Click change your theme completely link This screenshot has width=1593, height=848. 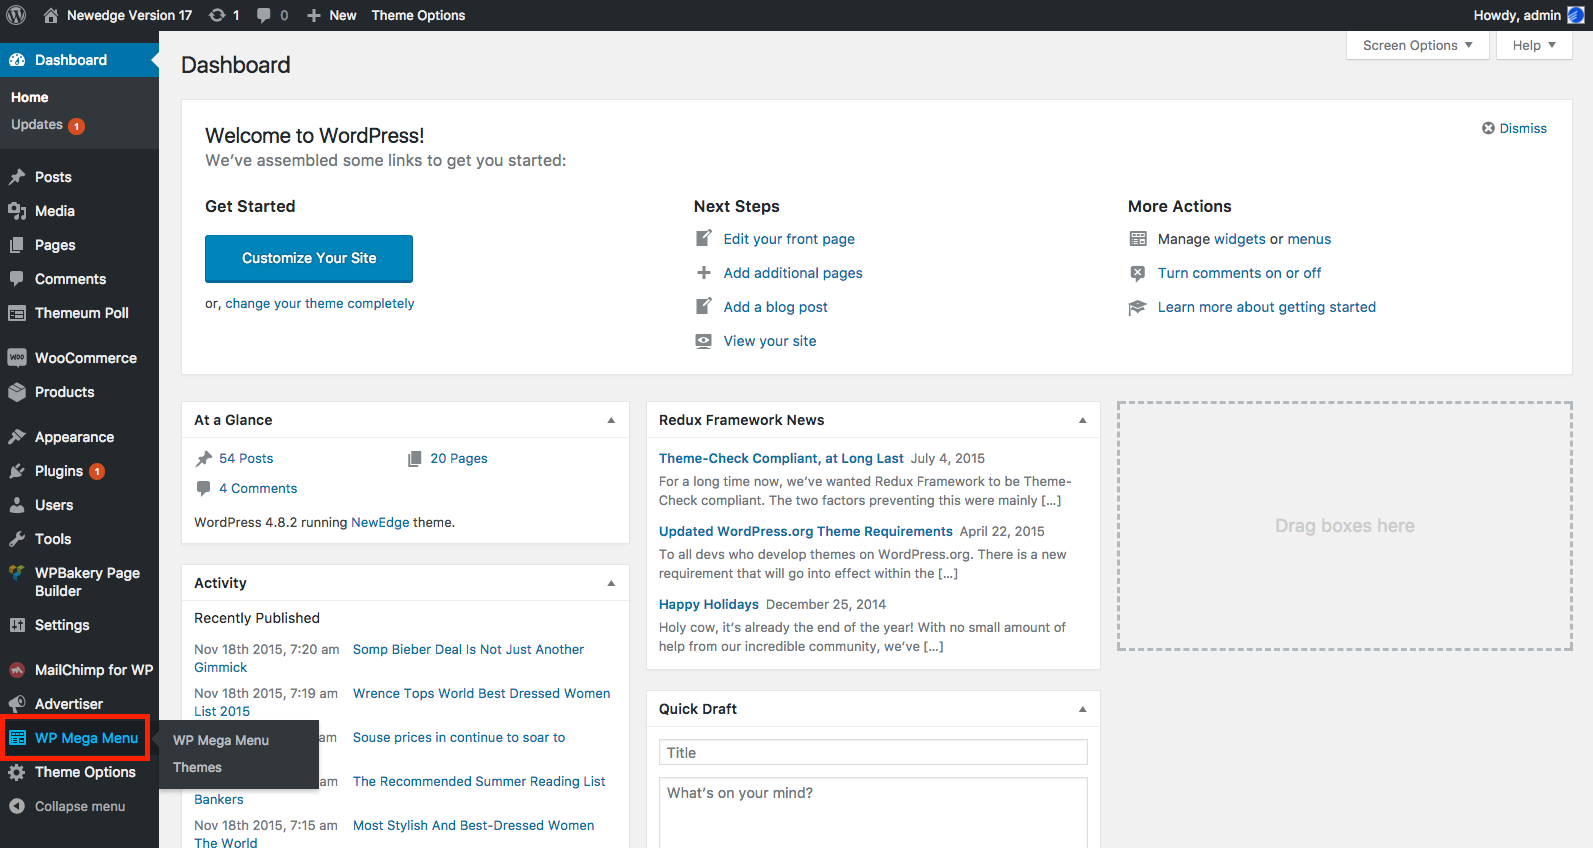(x=319, y=303)
